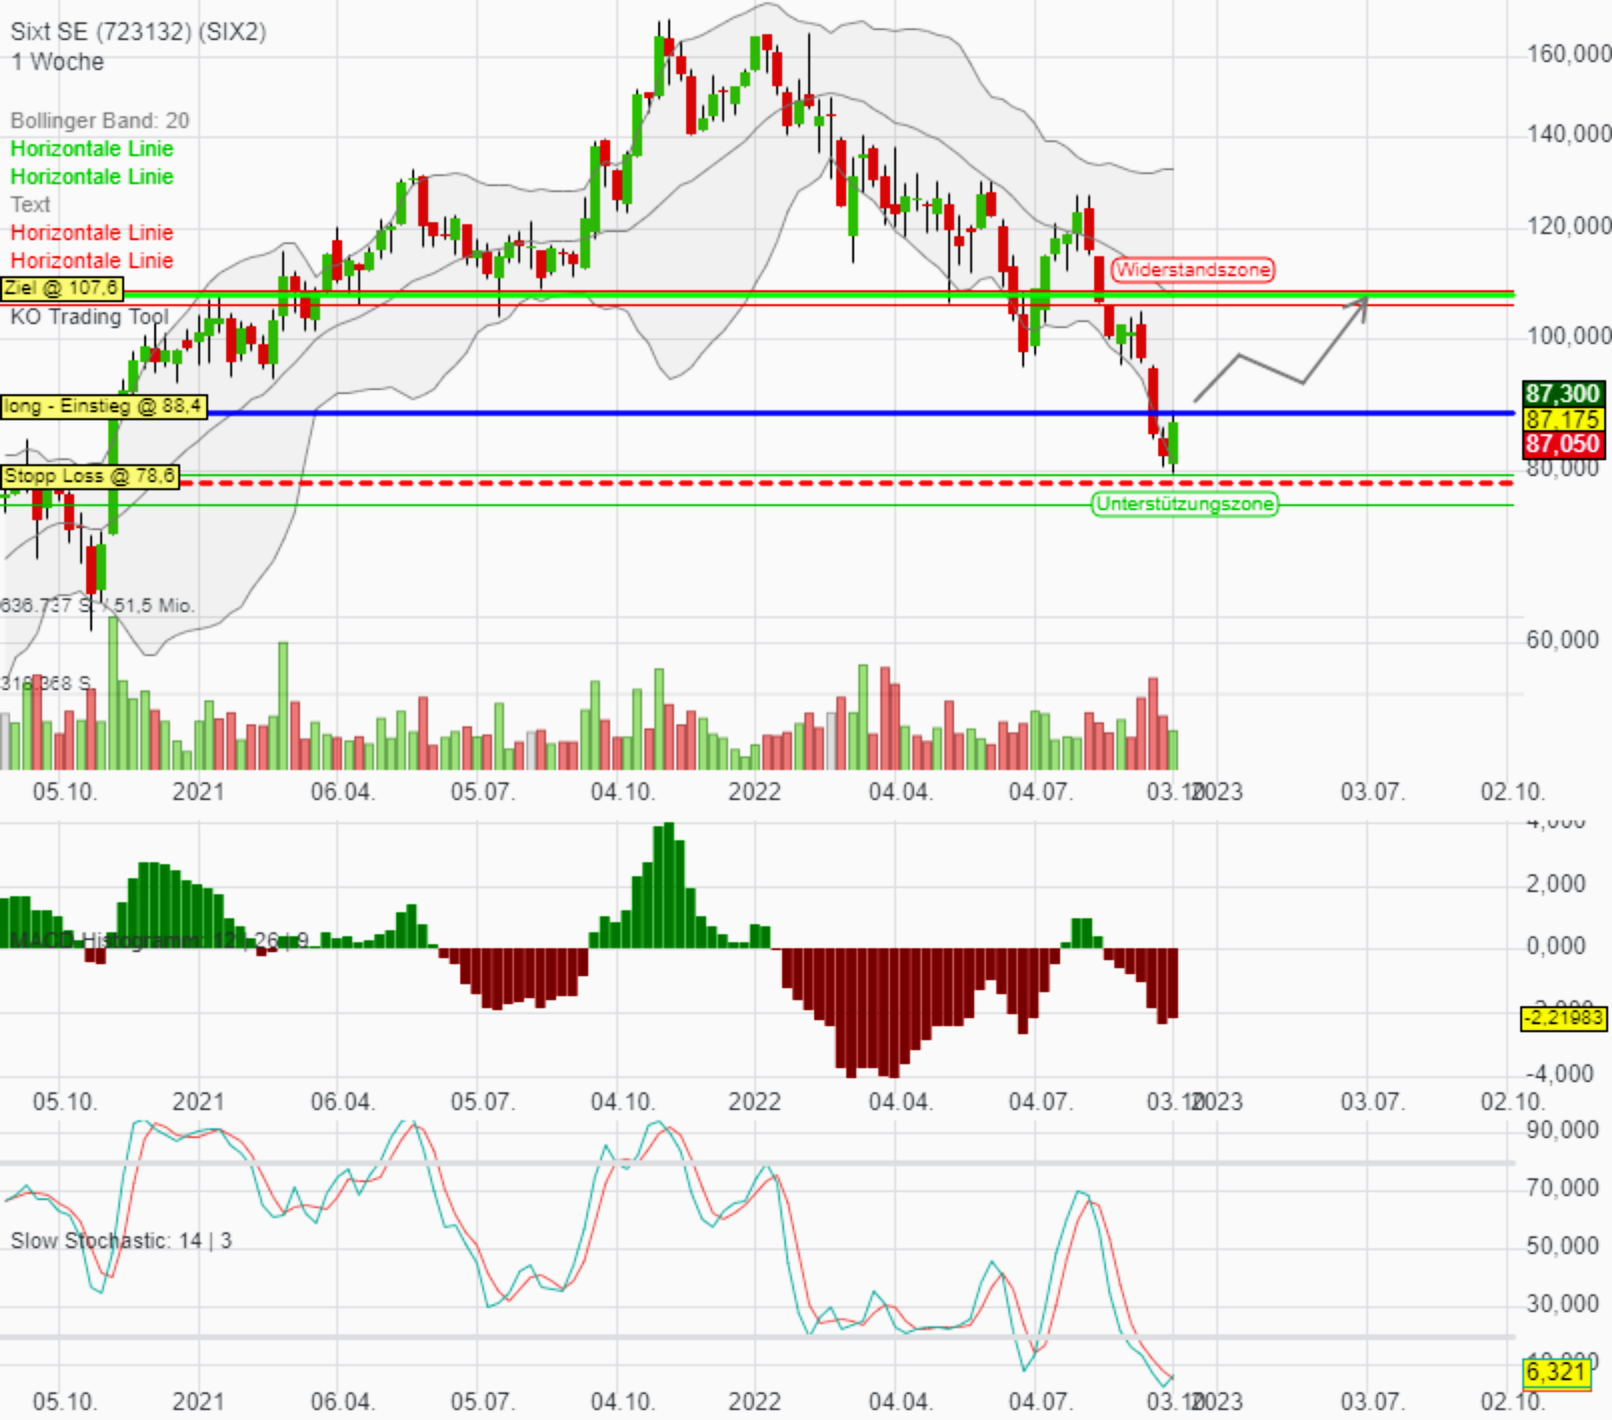Click the Sixt SE (723132) (SIX2) chart title
The image size is (1612, 1420).
138,32
